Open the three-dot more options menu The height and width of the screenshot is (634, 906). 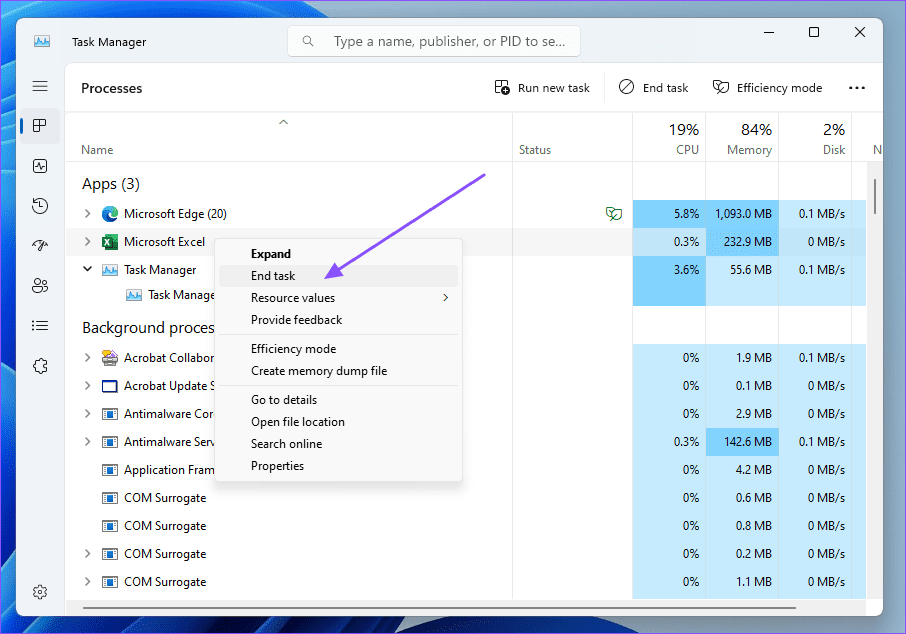[857, 88]
